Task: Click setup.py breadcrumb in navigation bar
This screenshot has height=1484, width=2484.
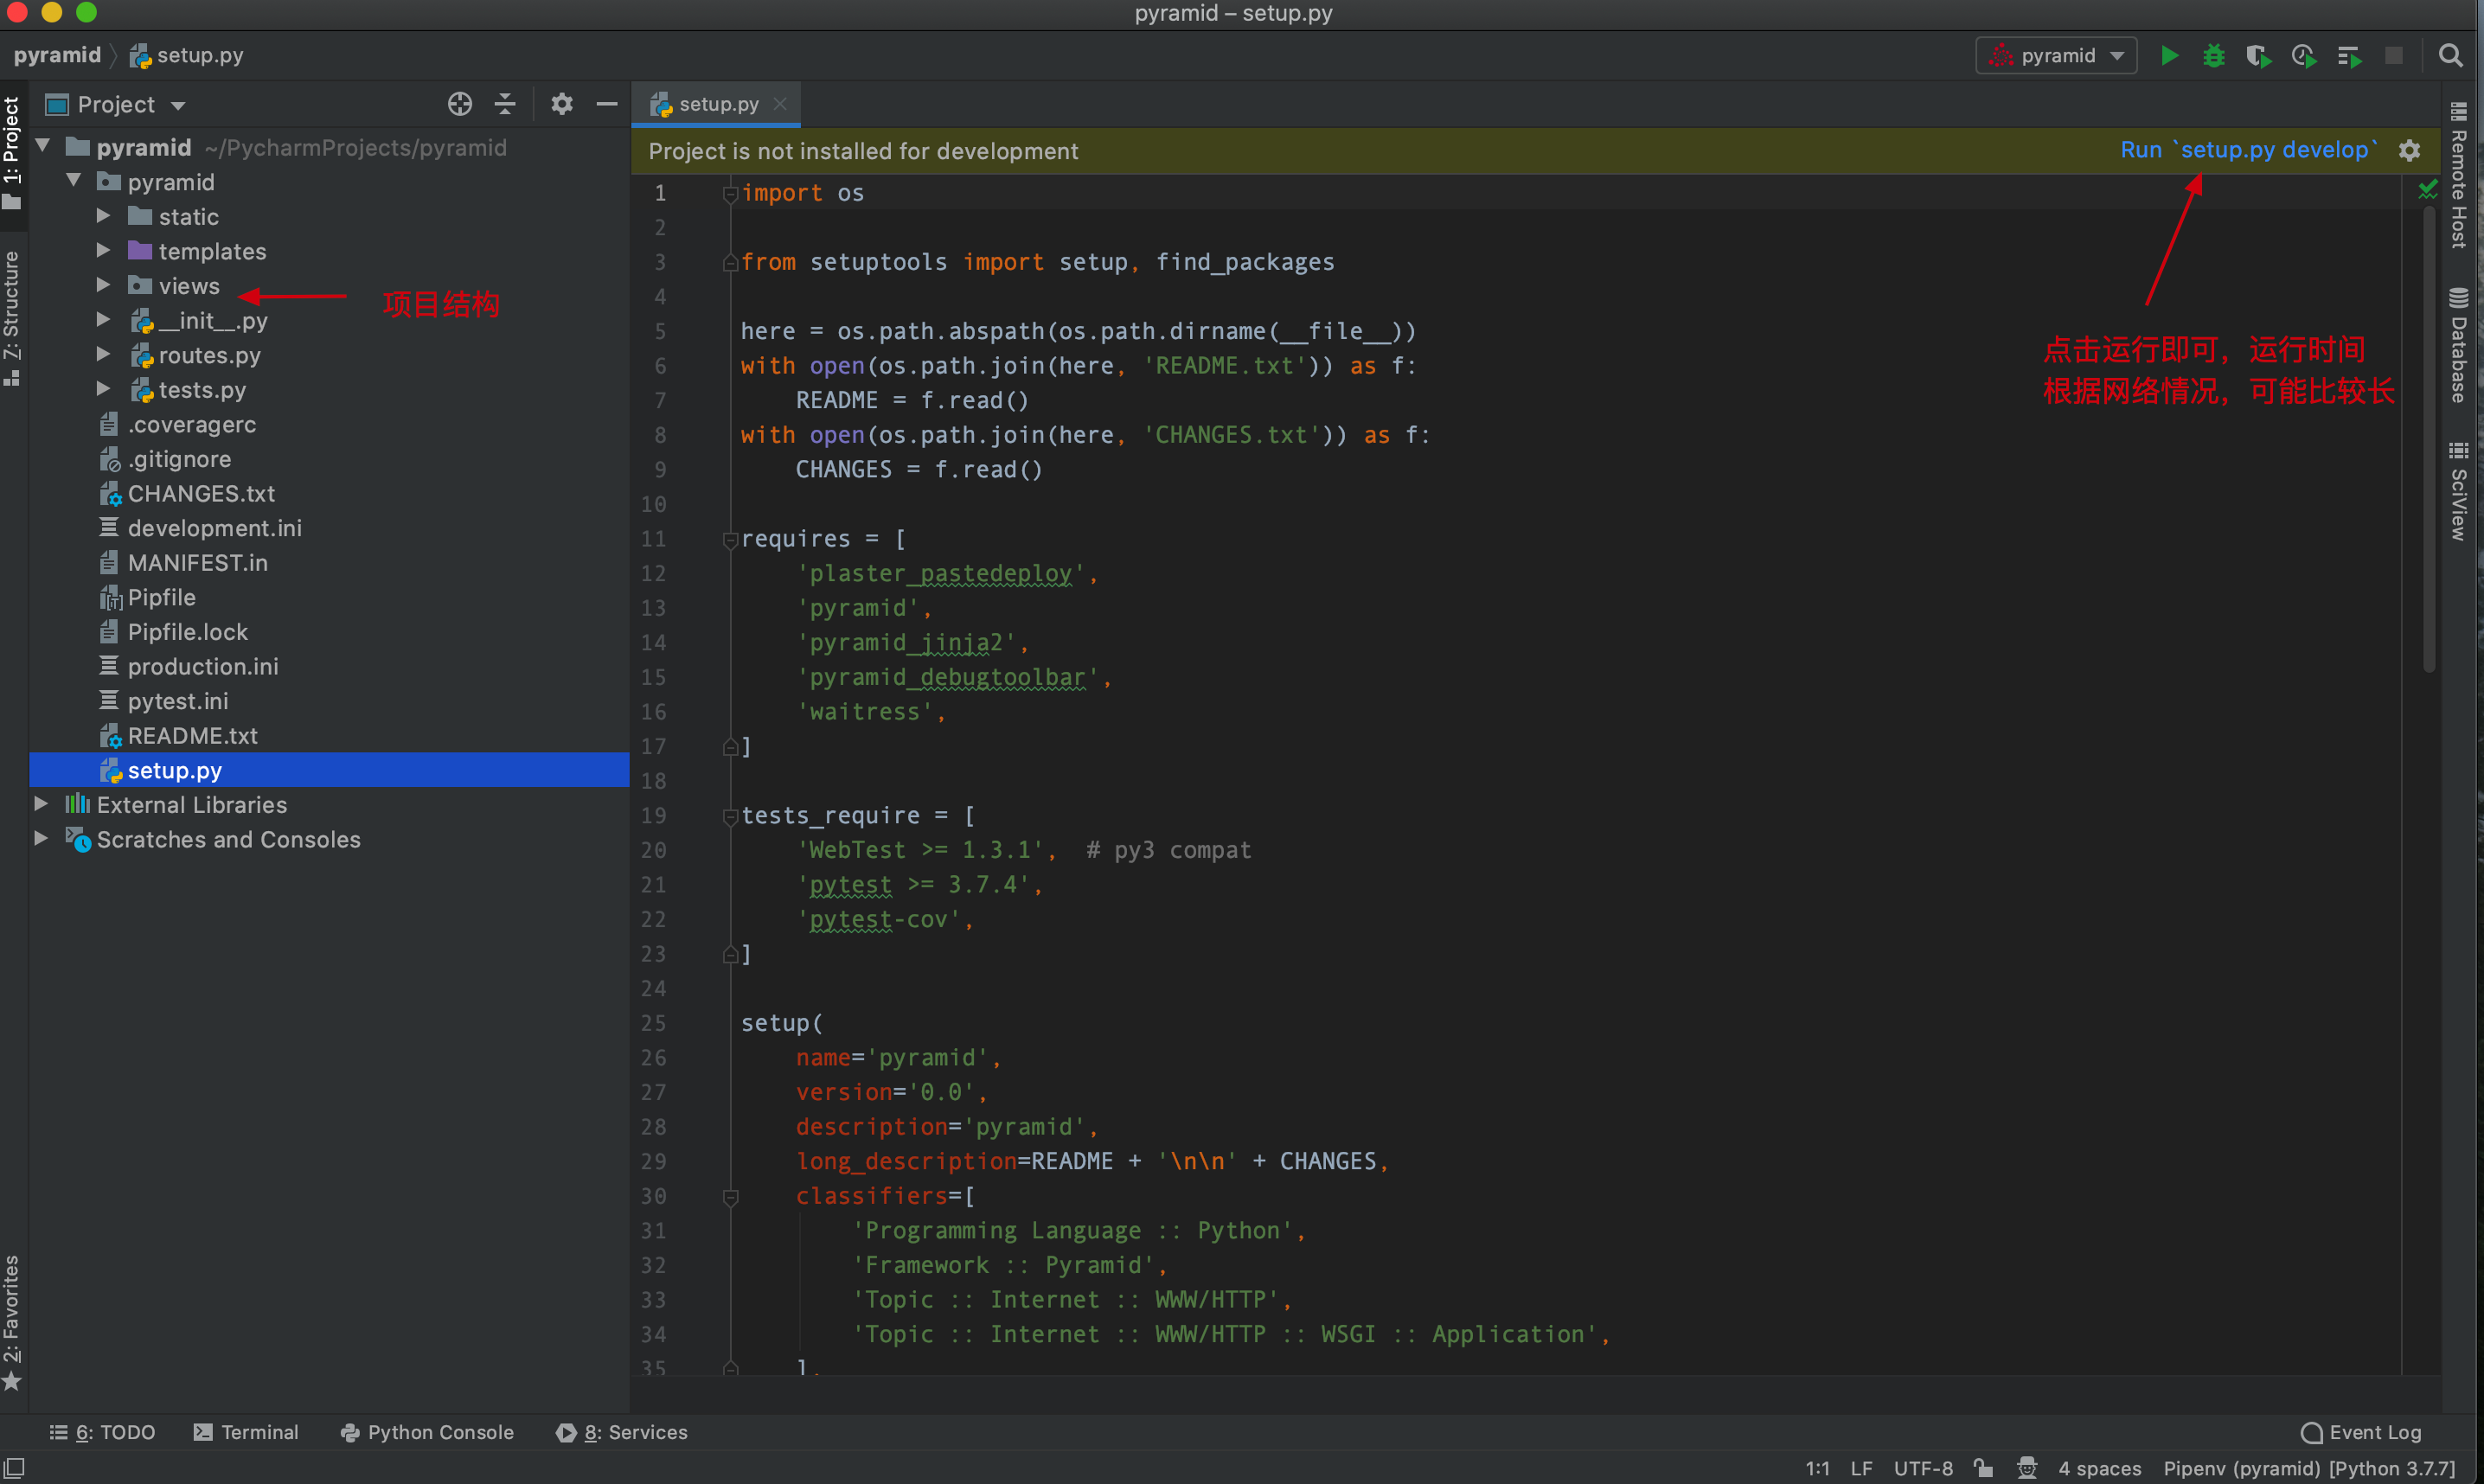Action: point(187,55)
